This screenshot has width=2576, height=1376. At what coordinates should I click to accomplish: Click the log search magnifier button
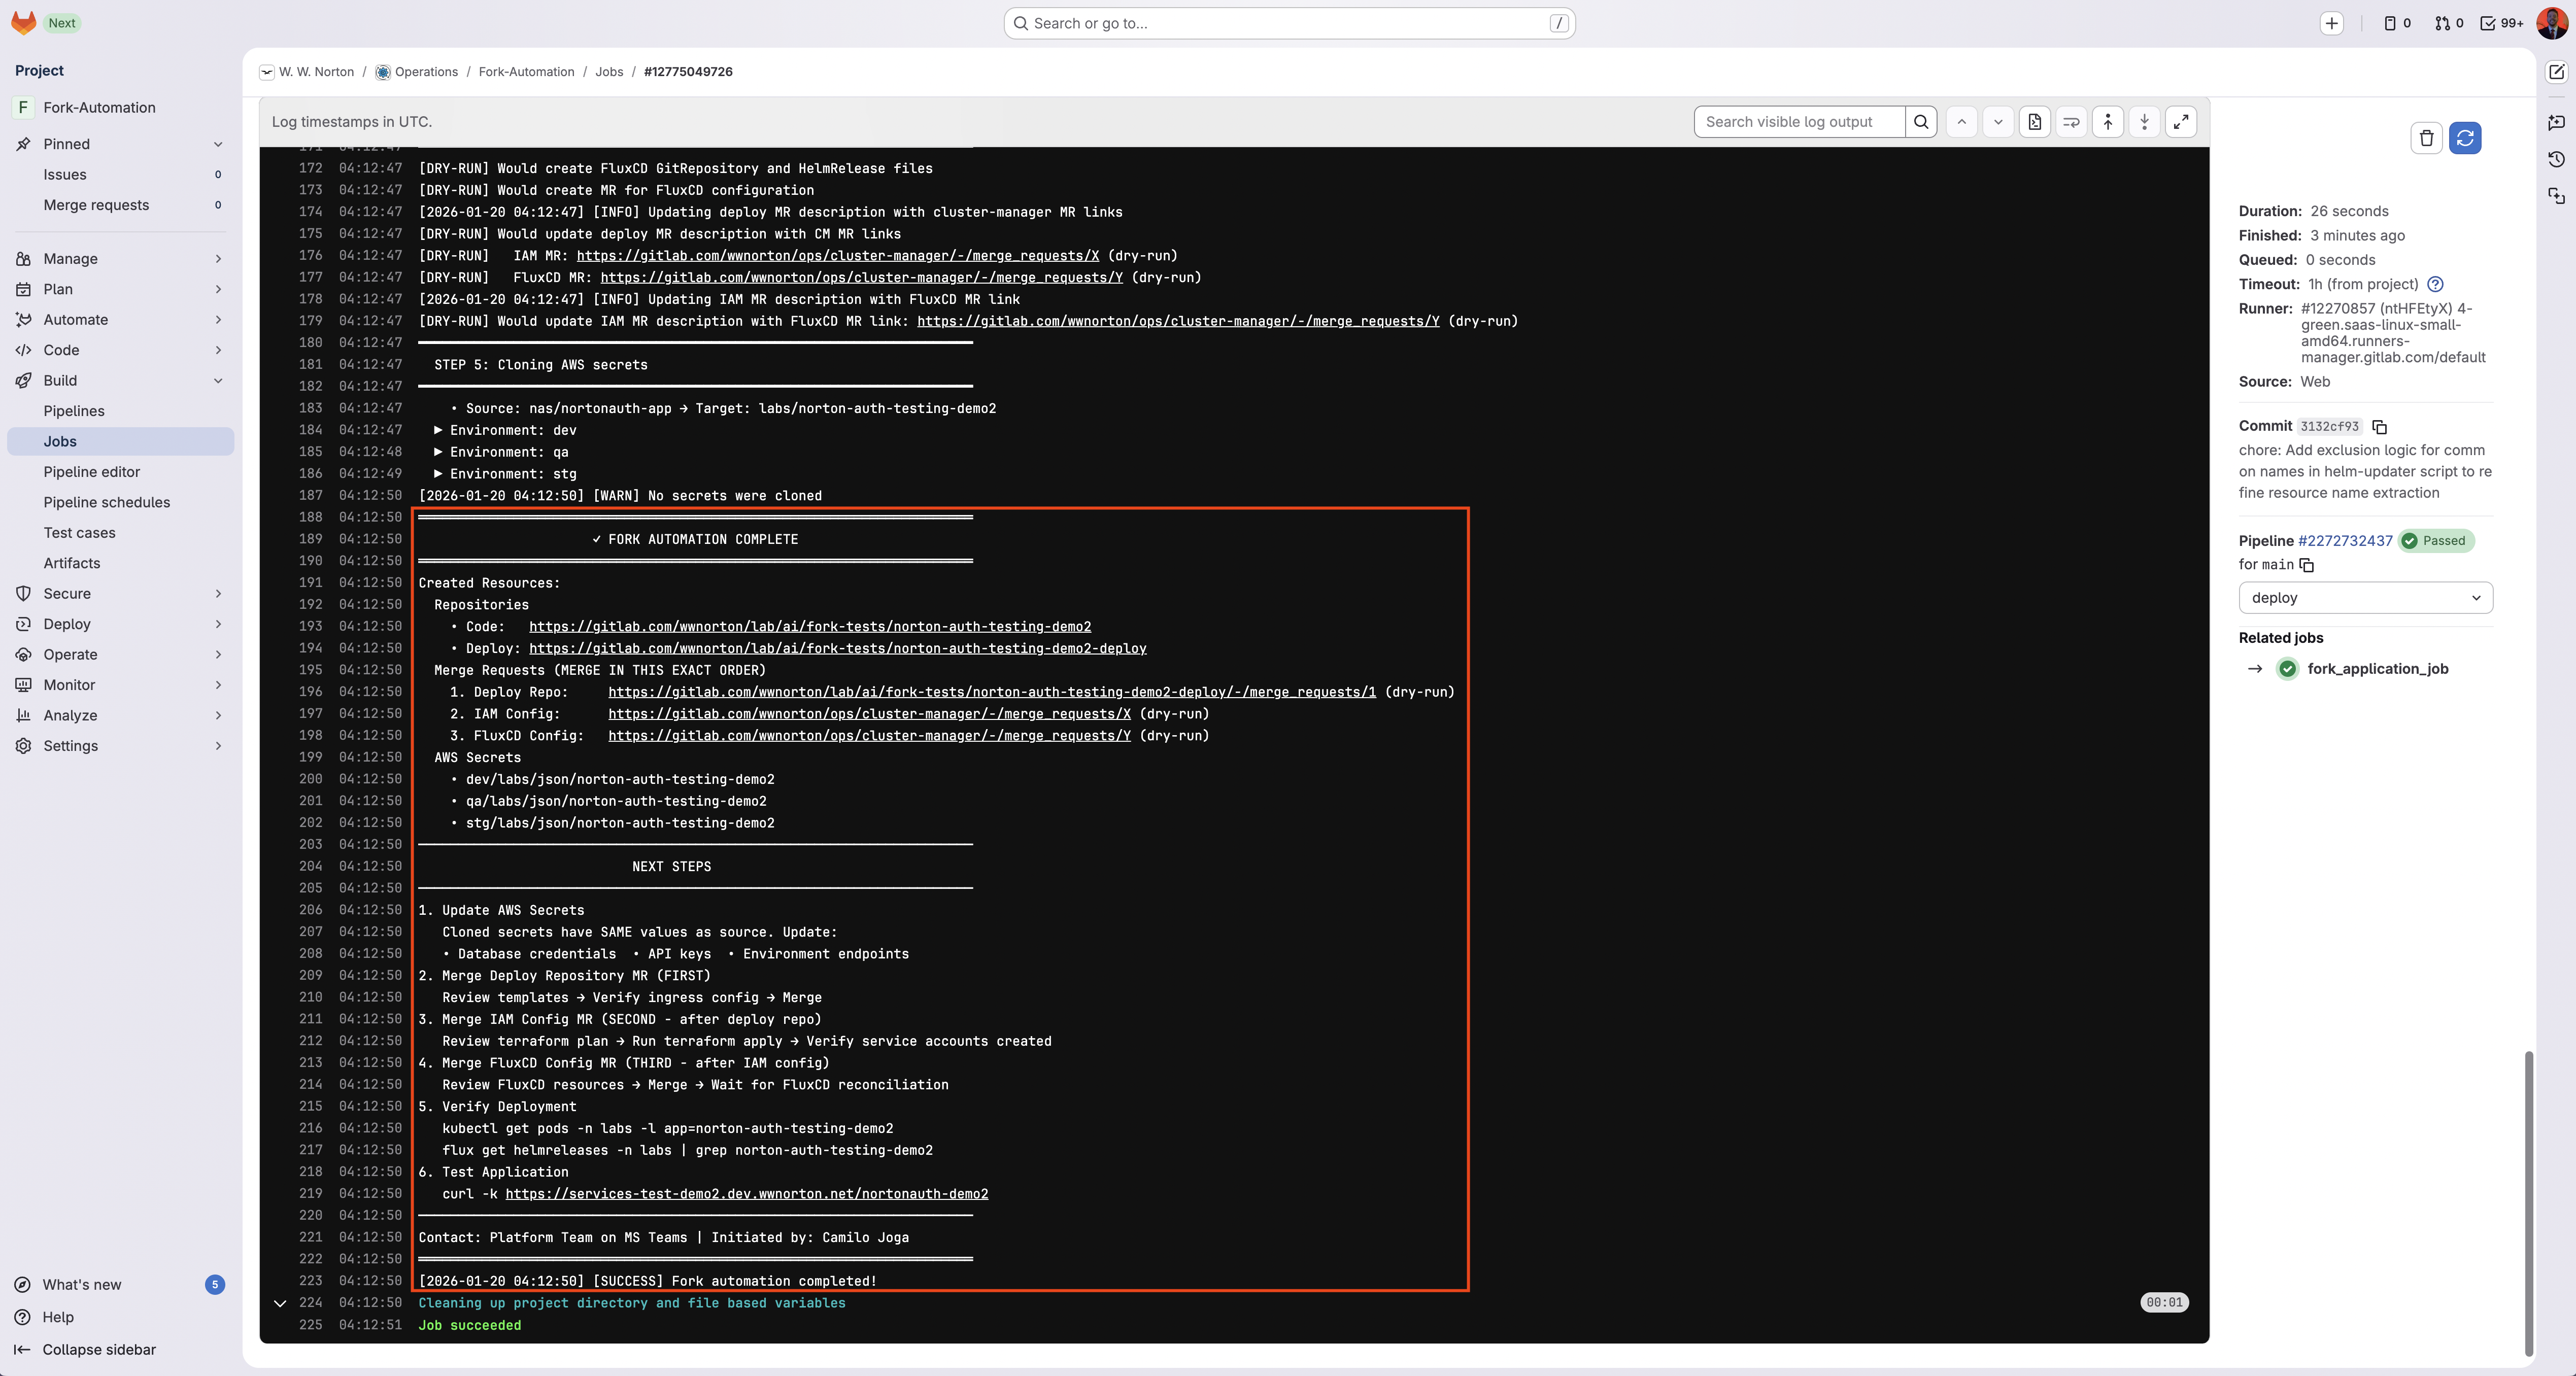click(x=1921, y=122)
